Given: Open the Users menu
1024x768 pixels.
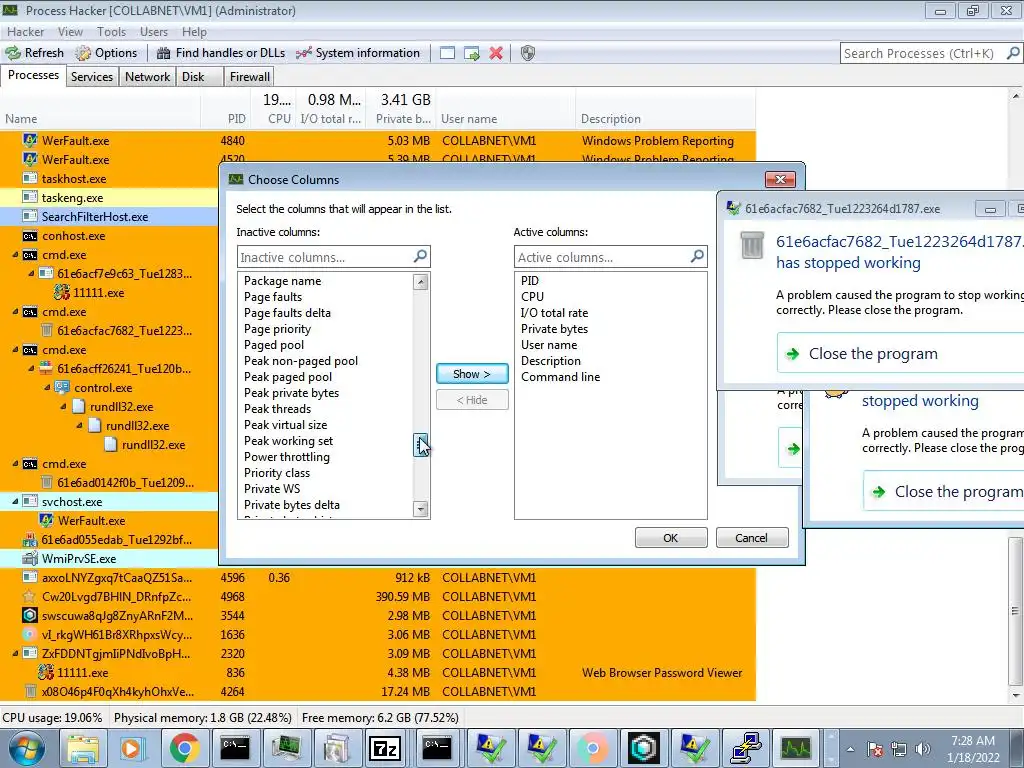Looking at the screenshot, I should 153,31.
